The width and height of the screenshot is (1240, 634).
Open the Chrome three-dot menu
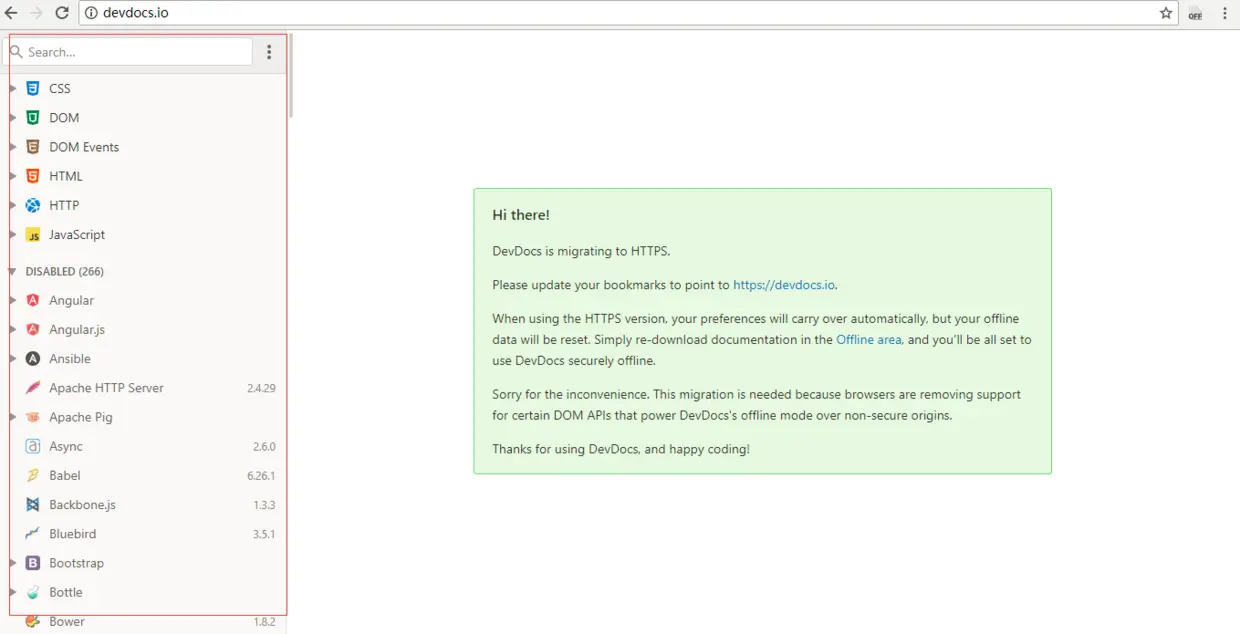[x=1225, y=13]
